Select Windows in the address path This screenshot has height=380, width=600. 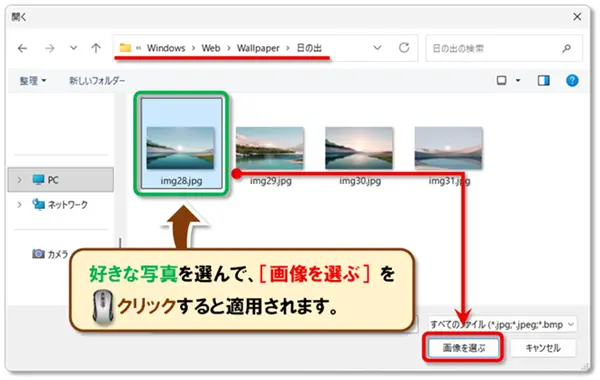click(166, 48)
